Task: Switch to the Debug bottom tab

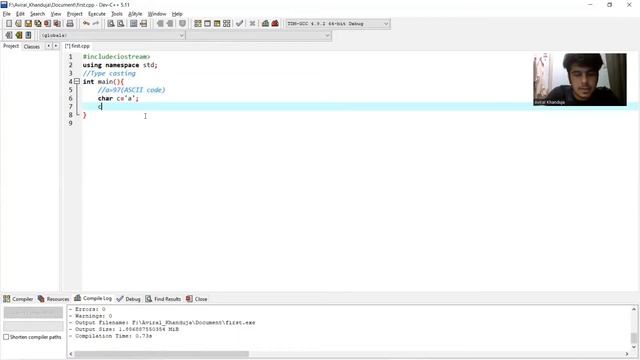Action: [129, 299]
